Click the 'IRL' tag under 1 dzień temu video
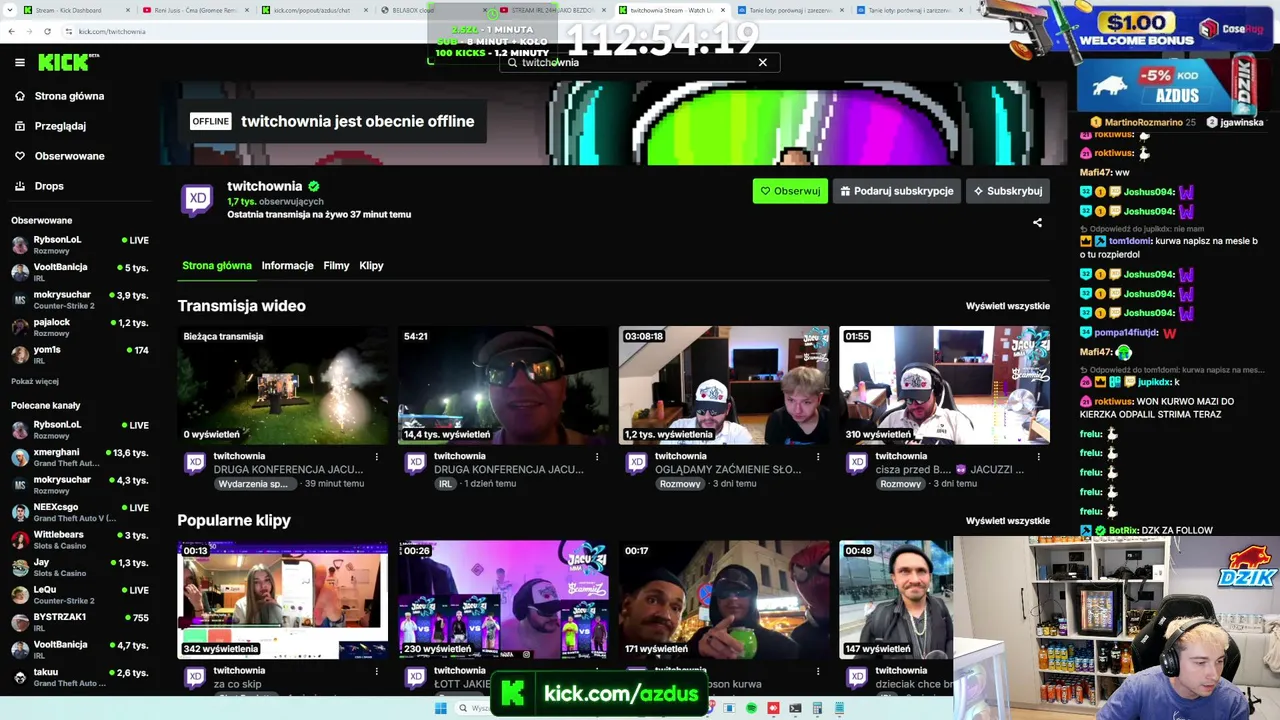This screenshot has width=1280, height=720. [x=445, y=484]
